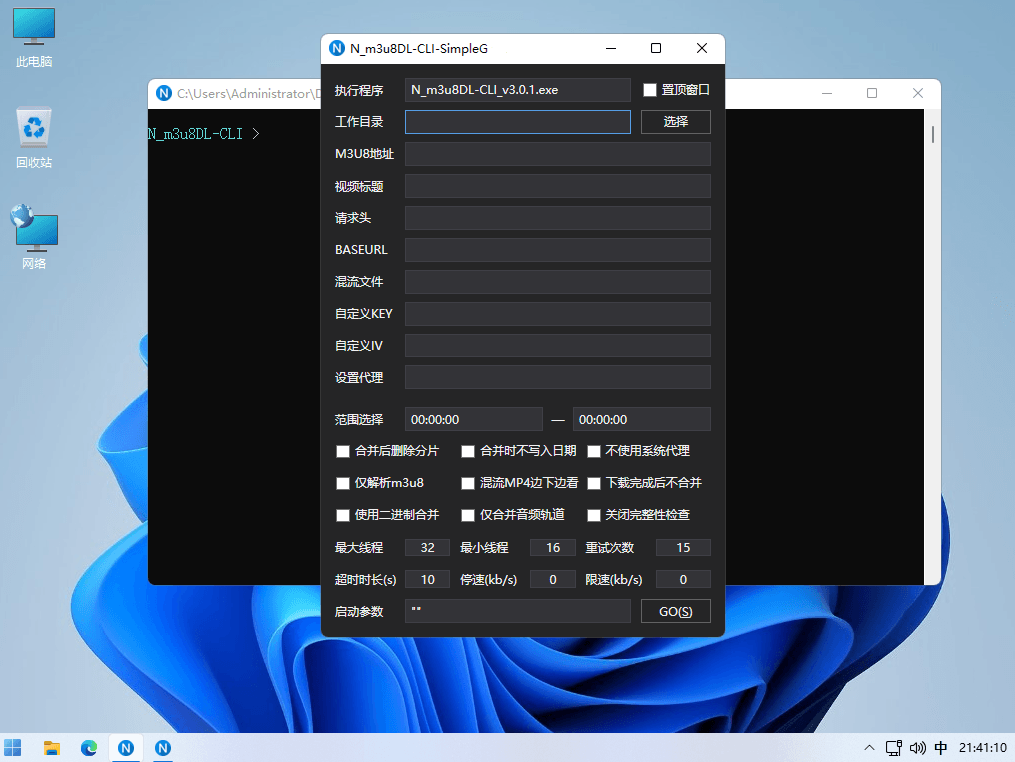Click the 设置代理 input field
This screenshot has width=1015, height=762.
coord(558,377)
